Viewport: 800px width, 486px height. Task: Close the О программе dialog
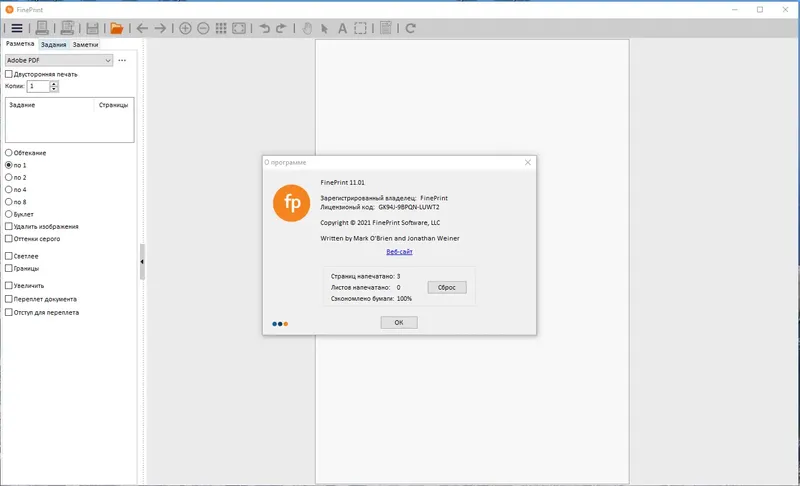528,162
